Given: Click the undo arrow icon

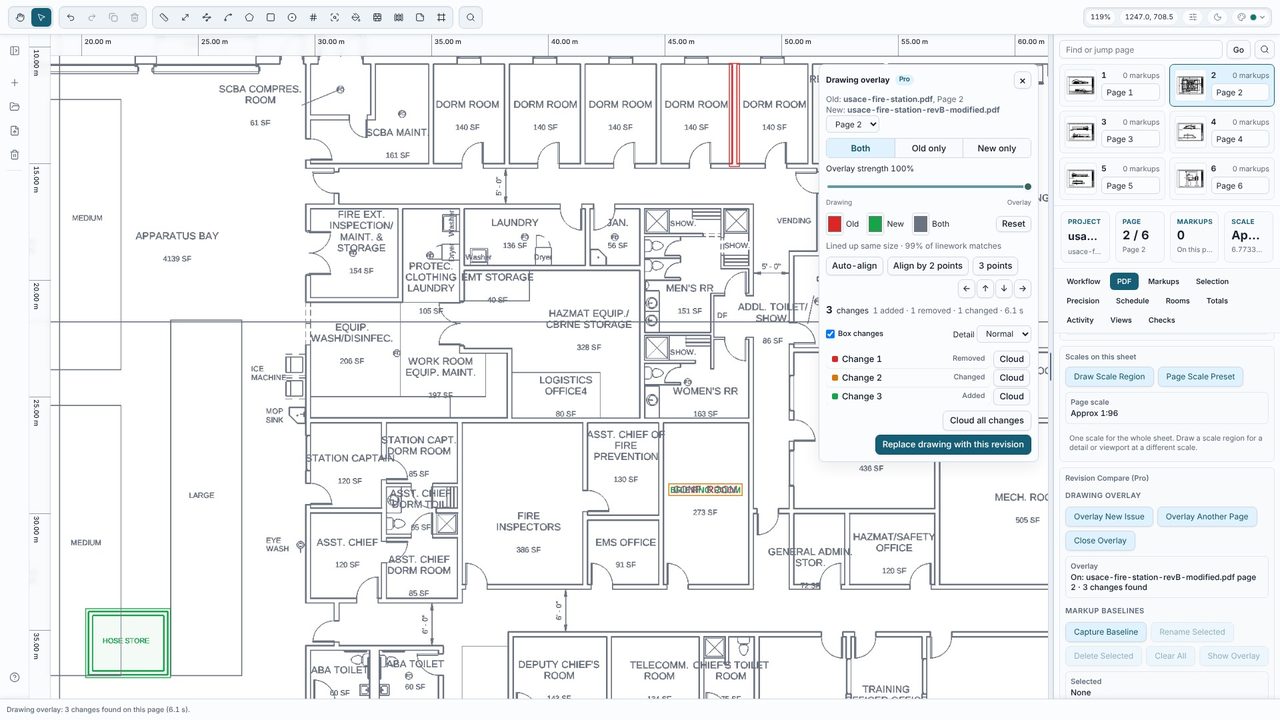Looking at the screenshot, I should (70, 17).
